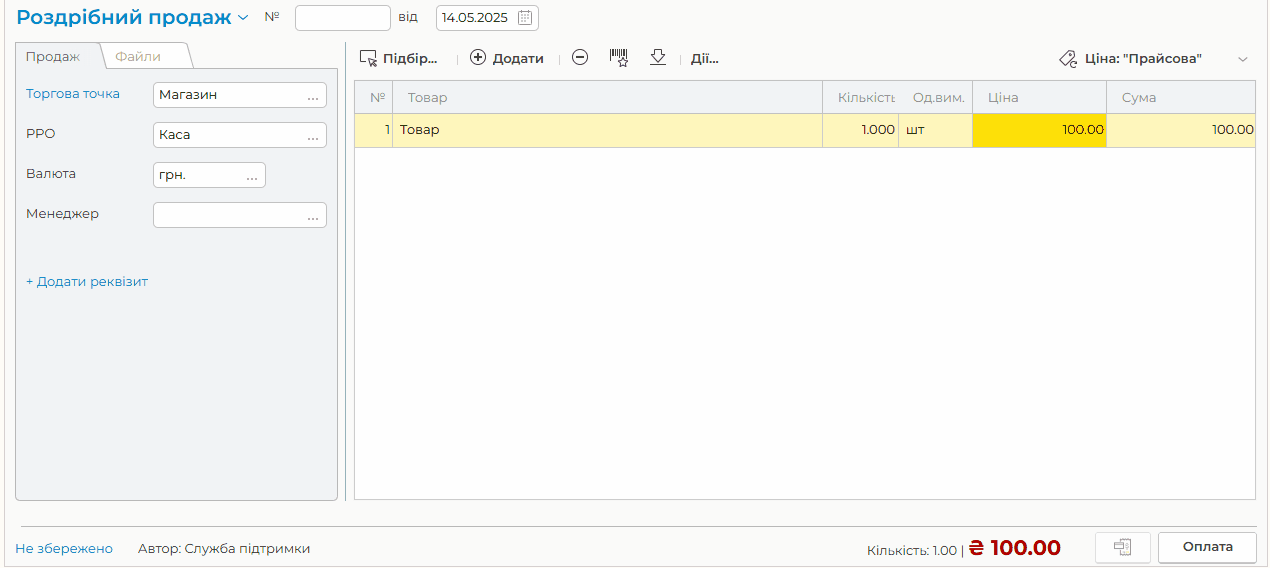The image size is (1270, 568).
Task: Open Менеджер field ellipsis selector
Action: [x=313, y=215]
